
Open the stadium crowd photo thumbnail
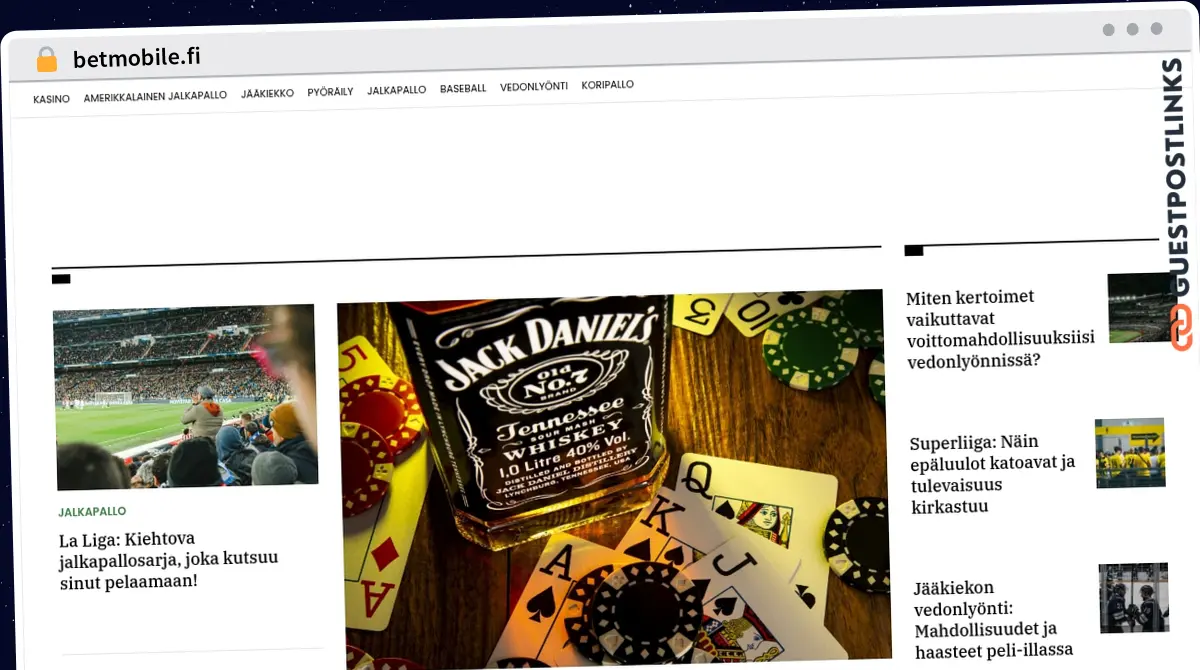pos(185,396)
